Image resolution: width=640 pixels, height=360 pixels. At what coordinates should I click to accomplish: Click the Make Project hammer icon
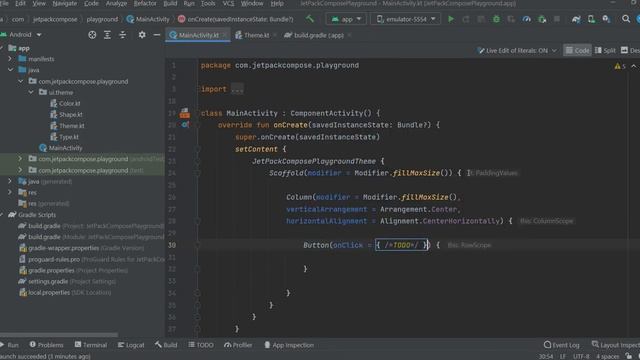[x=310, y=19]
